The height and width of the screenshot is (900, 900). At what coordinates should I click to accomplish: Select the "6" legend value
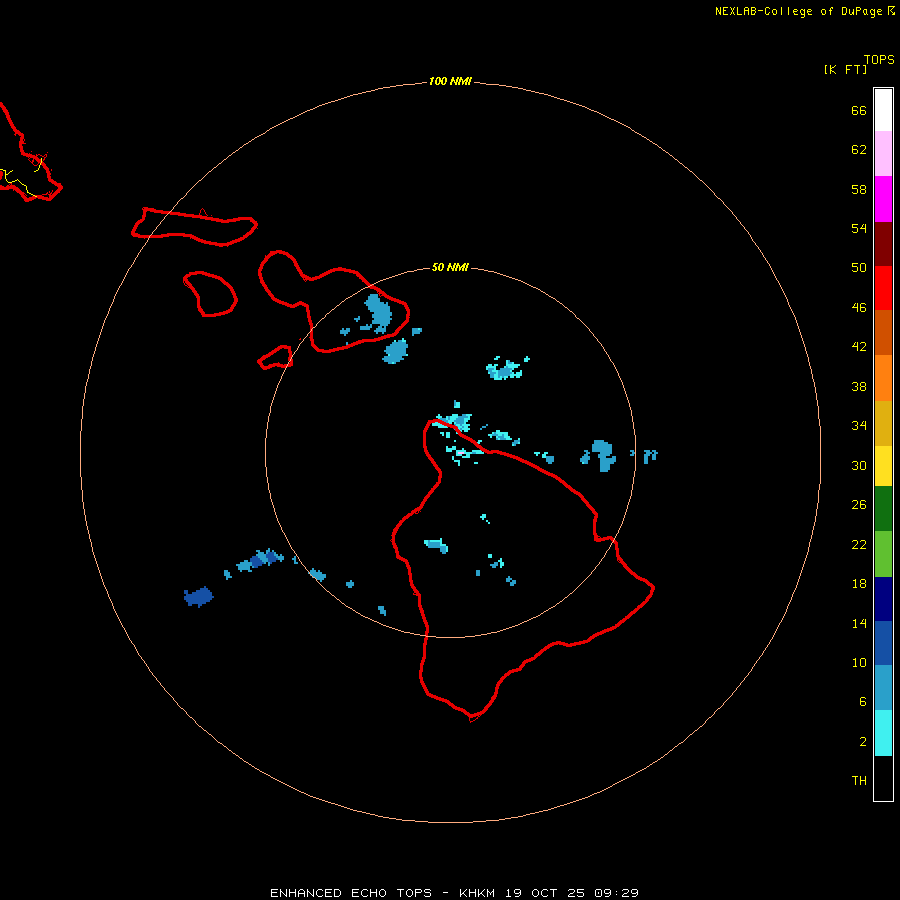click(x=863, y=702)
